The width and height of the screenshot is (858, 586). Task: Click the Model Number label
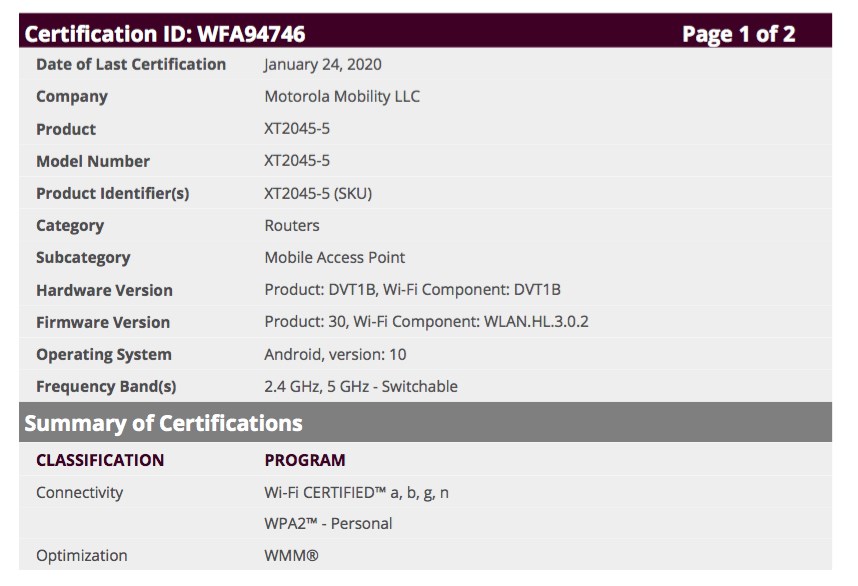point(93,161)
